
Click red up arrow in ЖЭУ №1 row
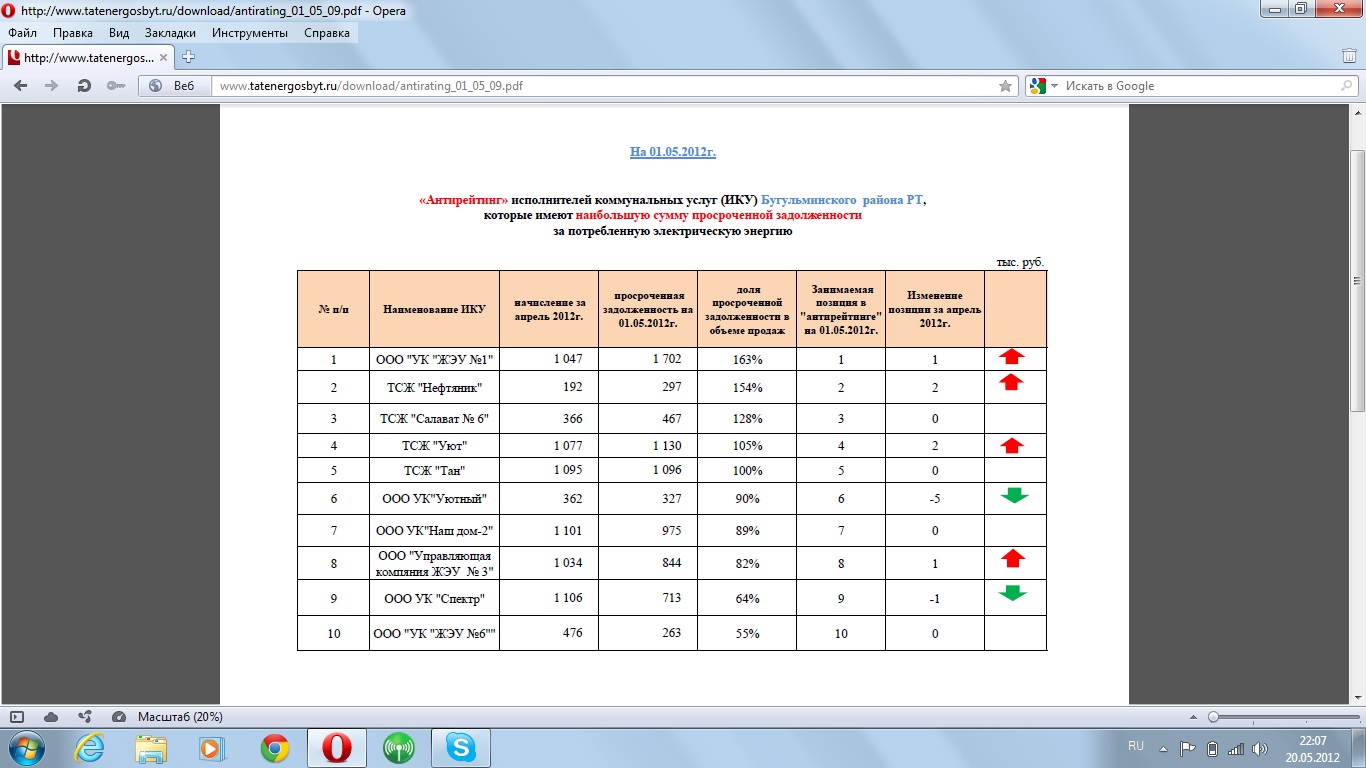click(1011, 356)
